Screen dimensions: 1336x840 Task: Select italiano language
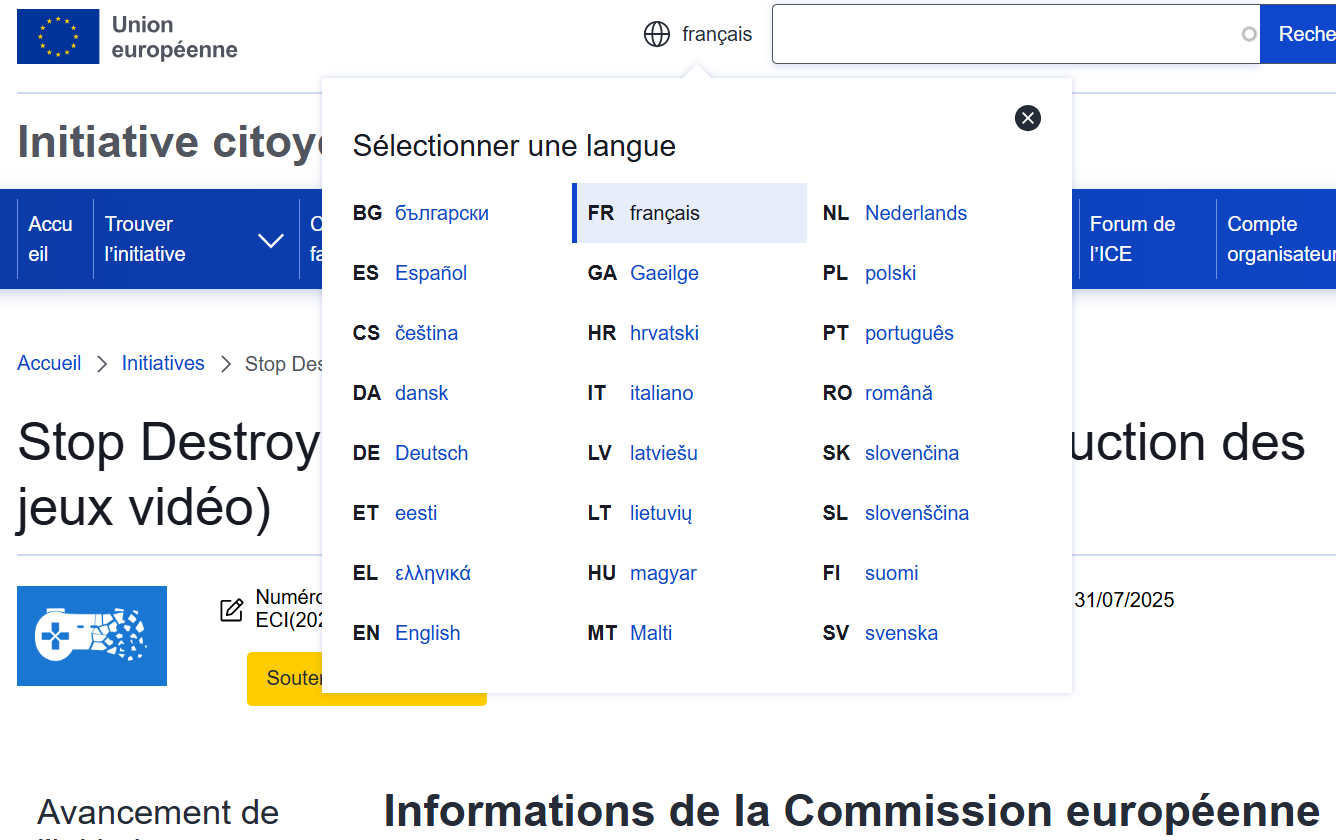pos(661,393)
